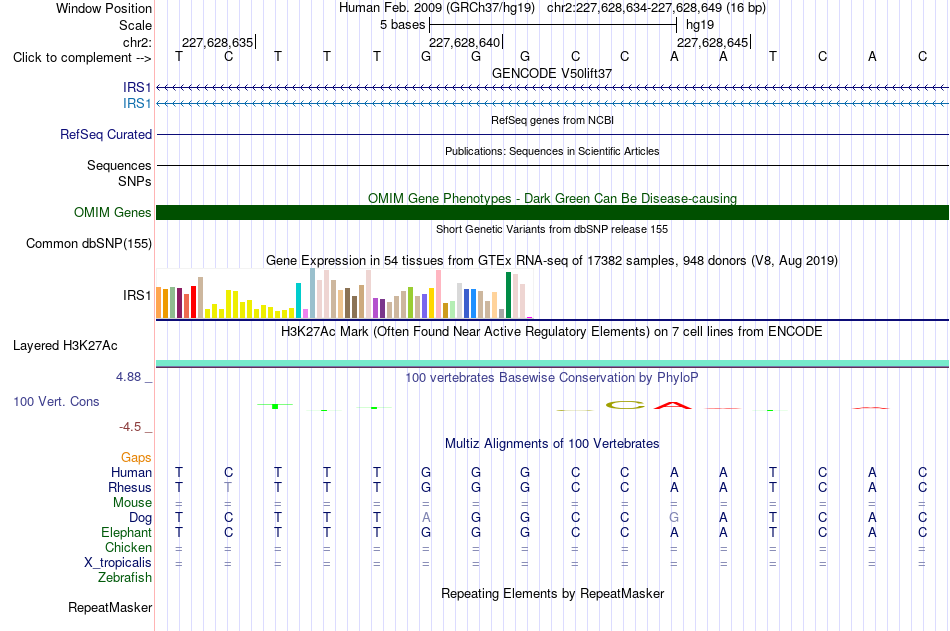Screen dimensions: 950x631
Task: Click the faded 'A' in the Dog row
Action: [426, 518]
